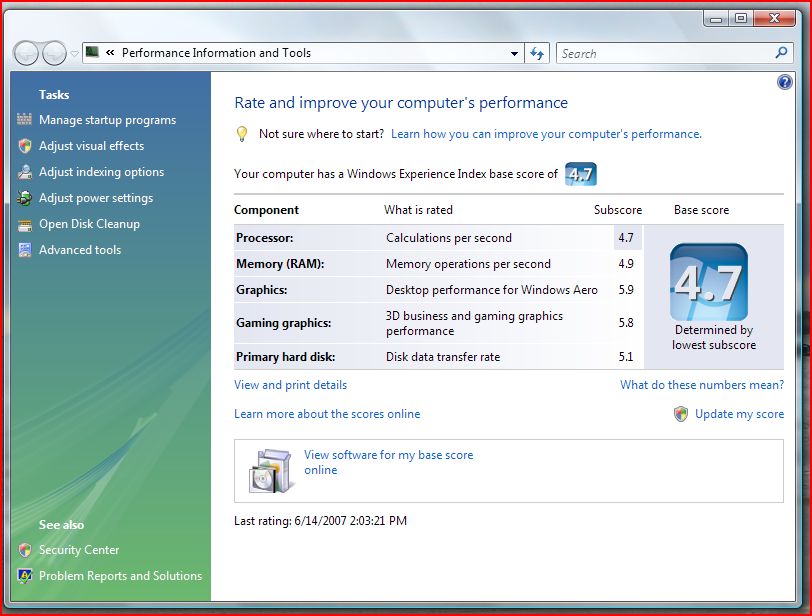Click the Open Disk Cleanup icon
The height and width of the screenshot is (616, 812).
[24, 225]
